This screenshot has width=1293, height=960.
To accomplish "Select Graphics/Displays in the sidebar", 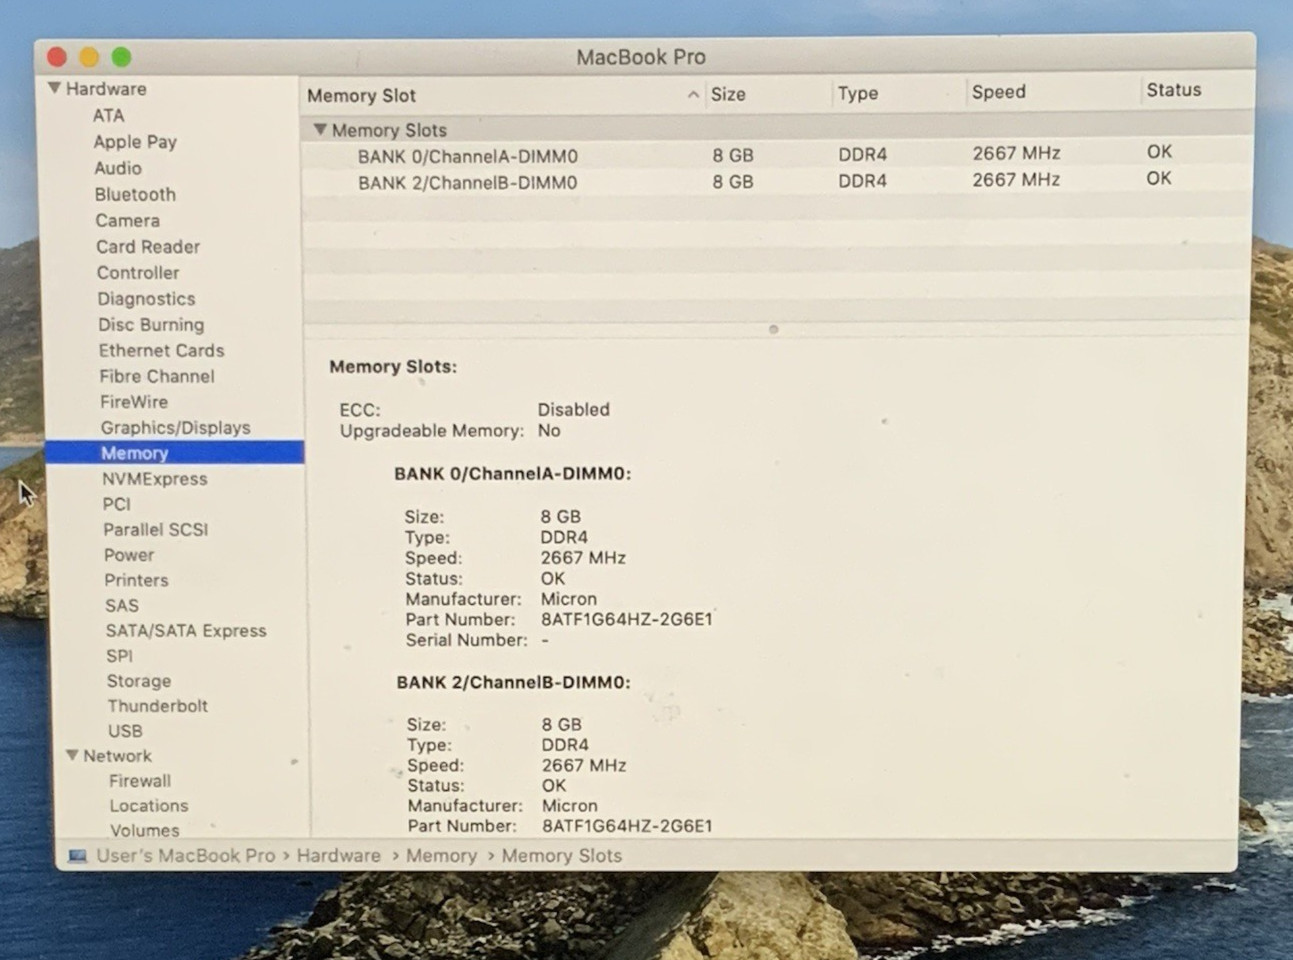I will (175, 427).
